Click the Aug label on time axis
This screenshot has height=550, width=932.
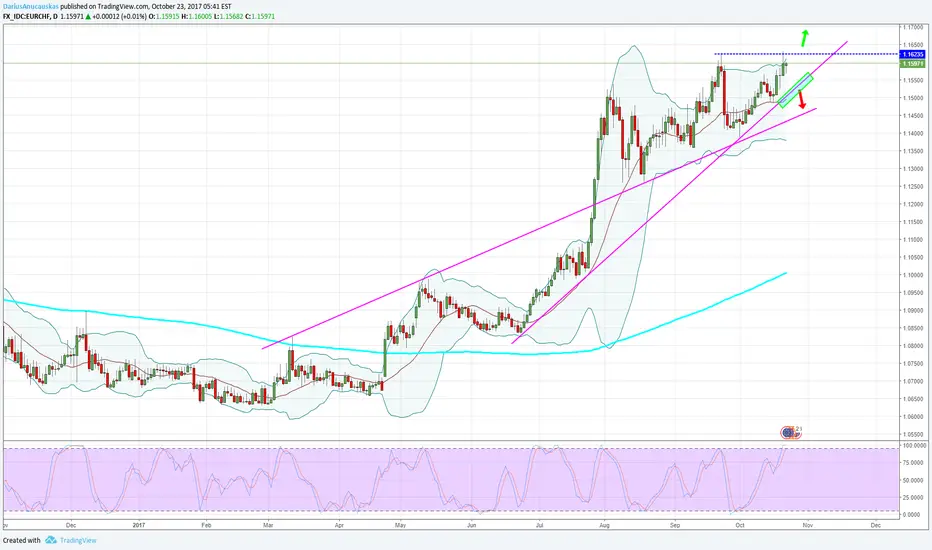click(604, 525)
